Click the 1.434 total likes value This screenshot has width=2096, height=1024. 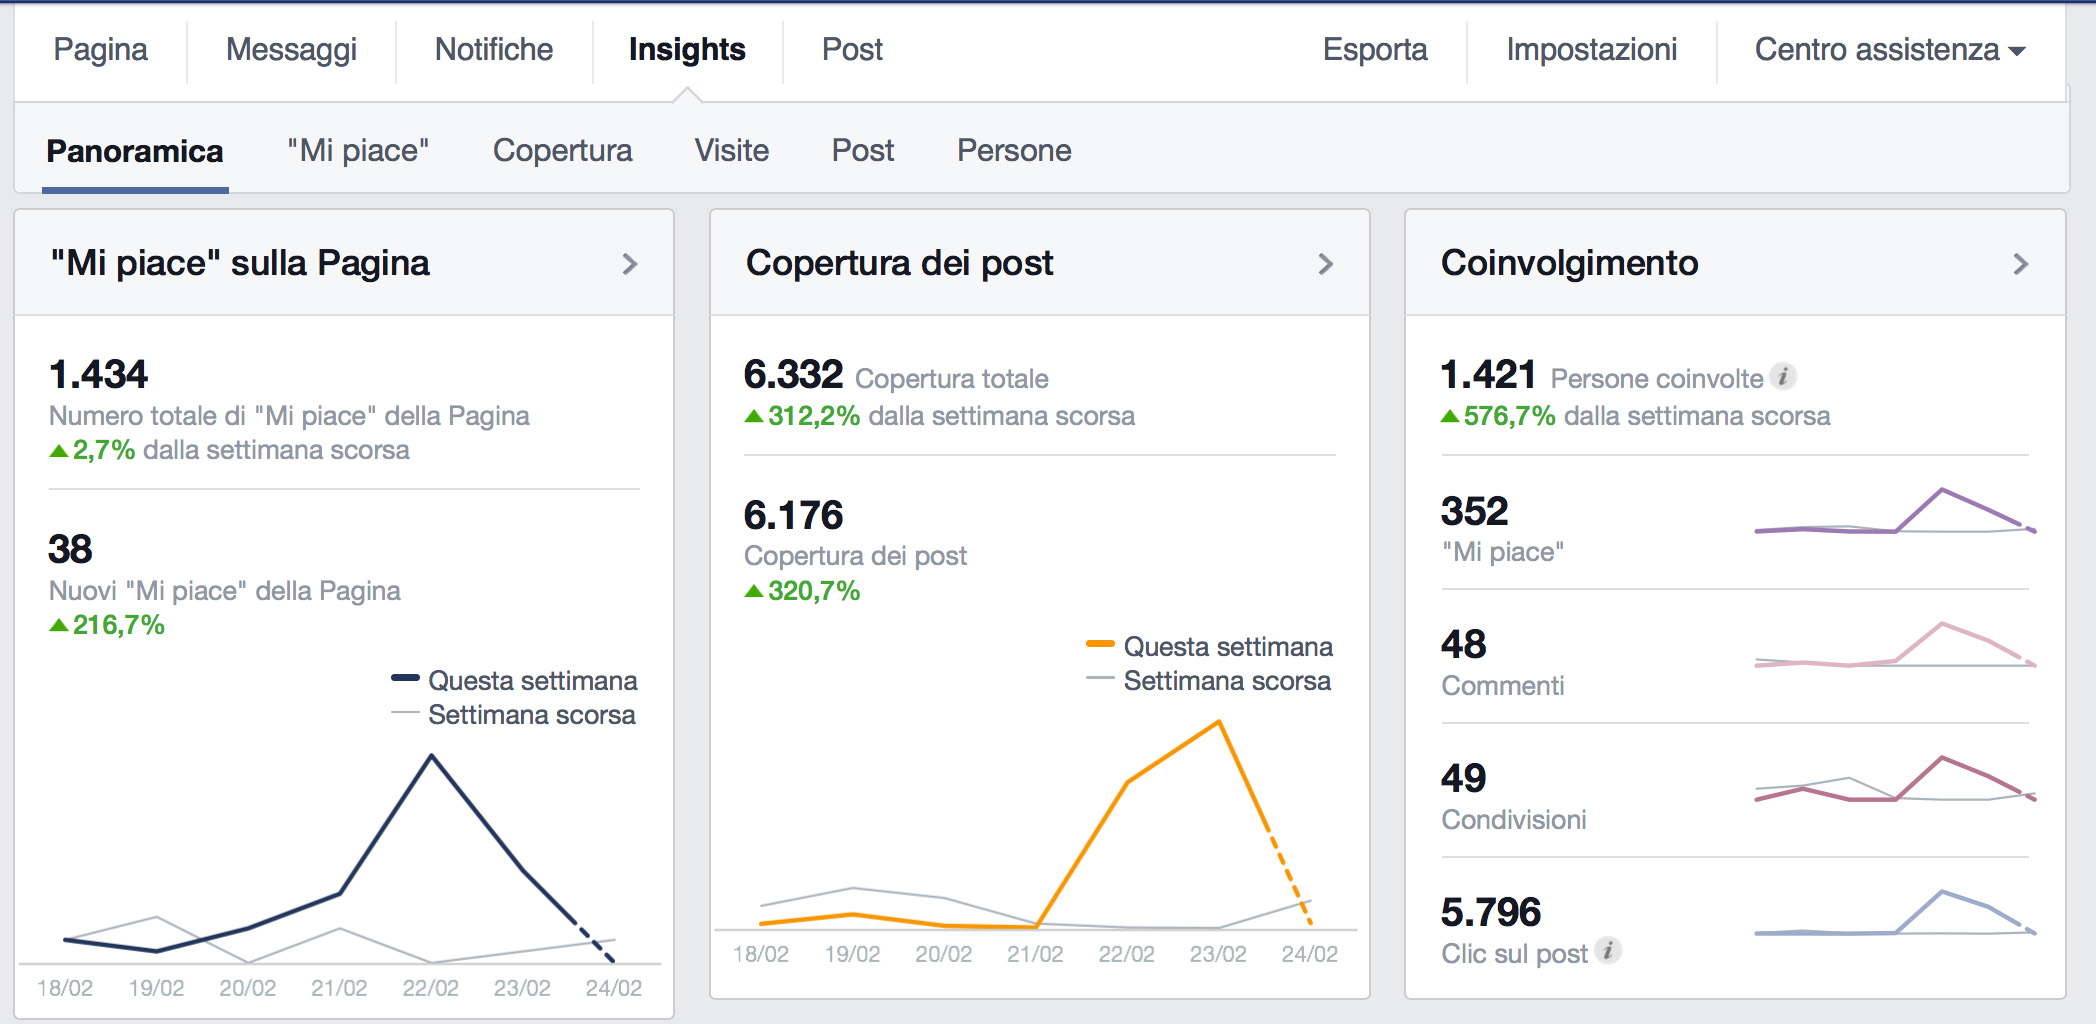coord(98,375)
